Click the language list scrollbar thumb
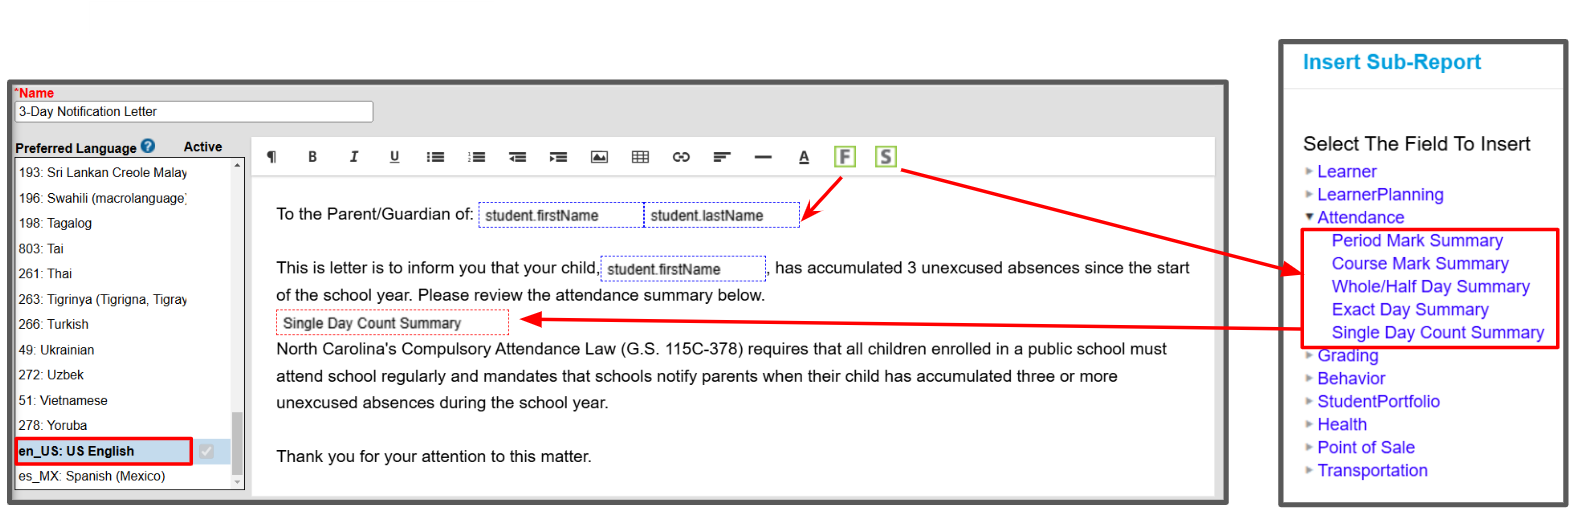This screenshot has width=1579, height=513. [237, 444]
